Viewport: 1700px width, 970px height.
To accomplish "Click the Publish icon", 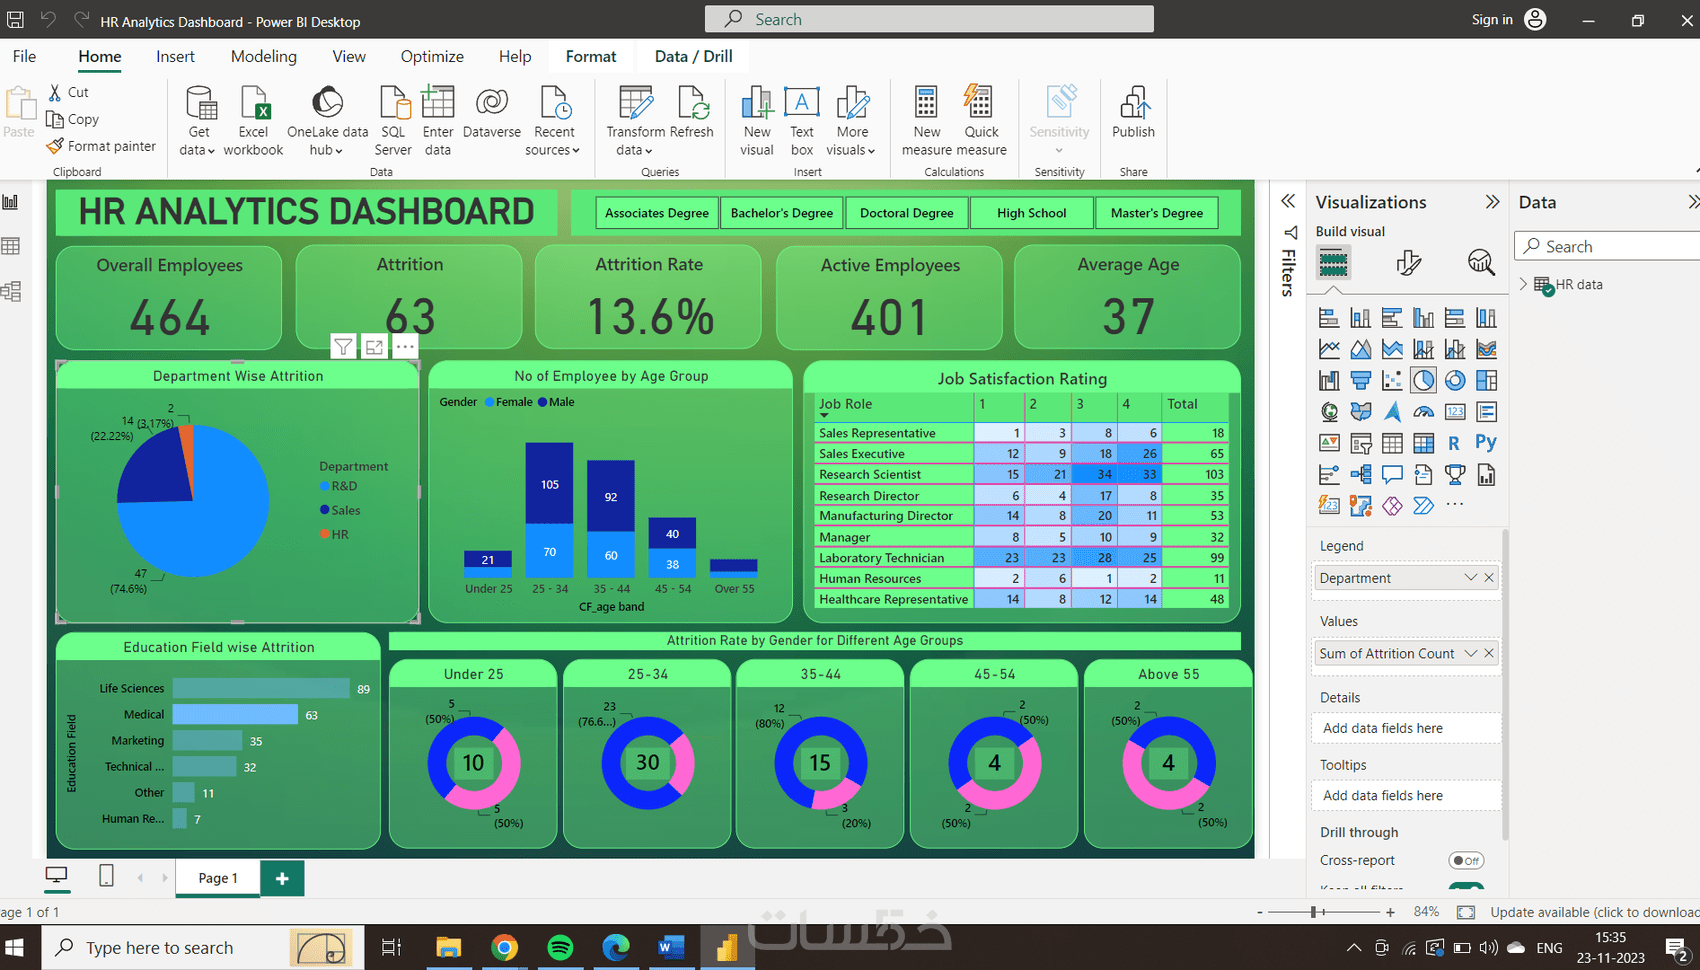I will click(x=1133, y=110).
